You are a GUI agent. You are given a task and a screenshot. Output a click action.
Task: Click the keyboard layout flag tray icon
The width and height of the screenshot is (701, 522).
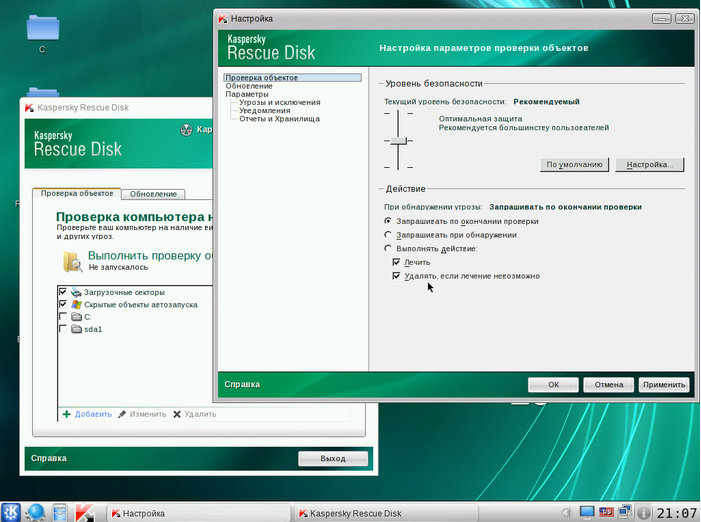pyautogui.click(x=606, y=512)
